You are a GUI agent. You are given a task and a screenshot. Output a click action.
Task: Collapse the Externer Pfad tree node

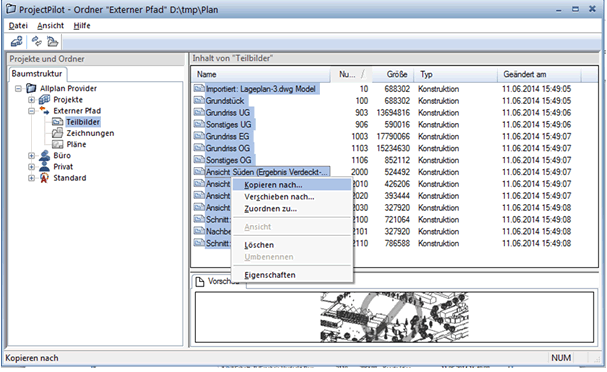coord(31,111)
